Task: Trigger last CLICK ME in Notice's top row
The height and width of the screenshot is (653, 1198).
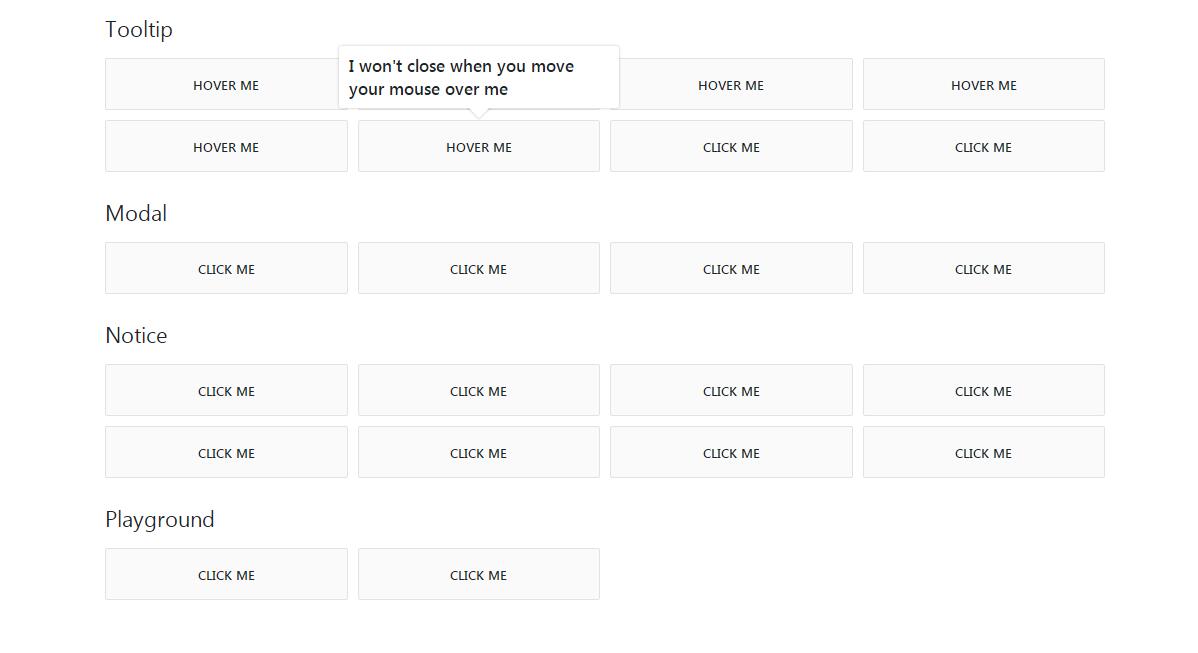Action: (983, 391)
